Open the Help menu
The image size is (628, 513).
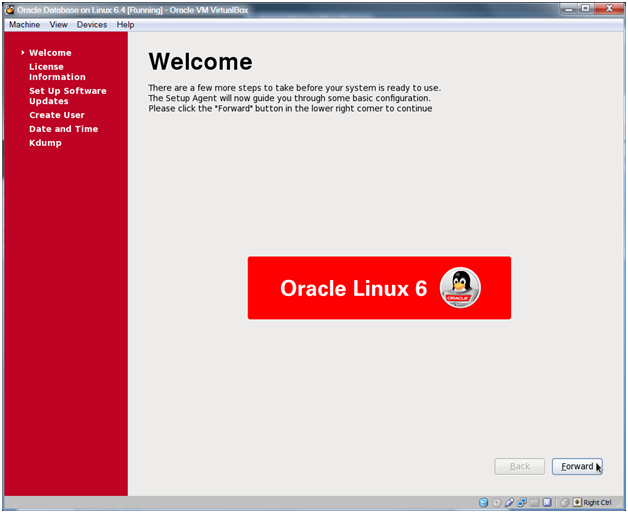(x=125, y=24)
